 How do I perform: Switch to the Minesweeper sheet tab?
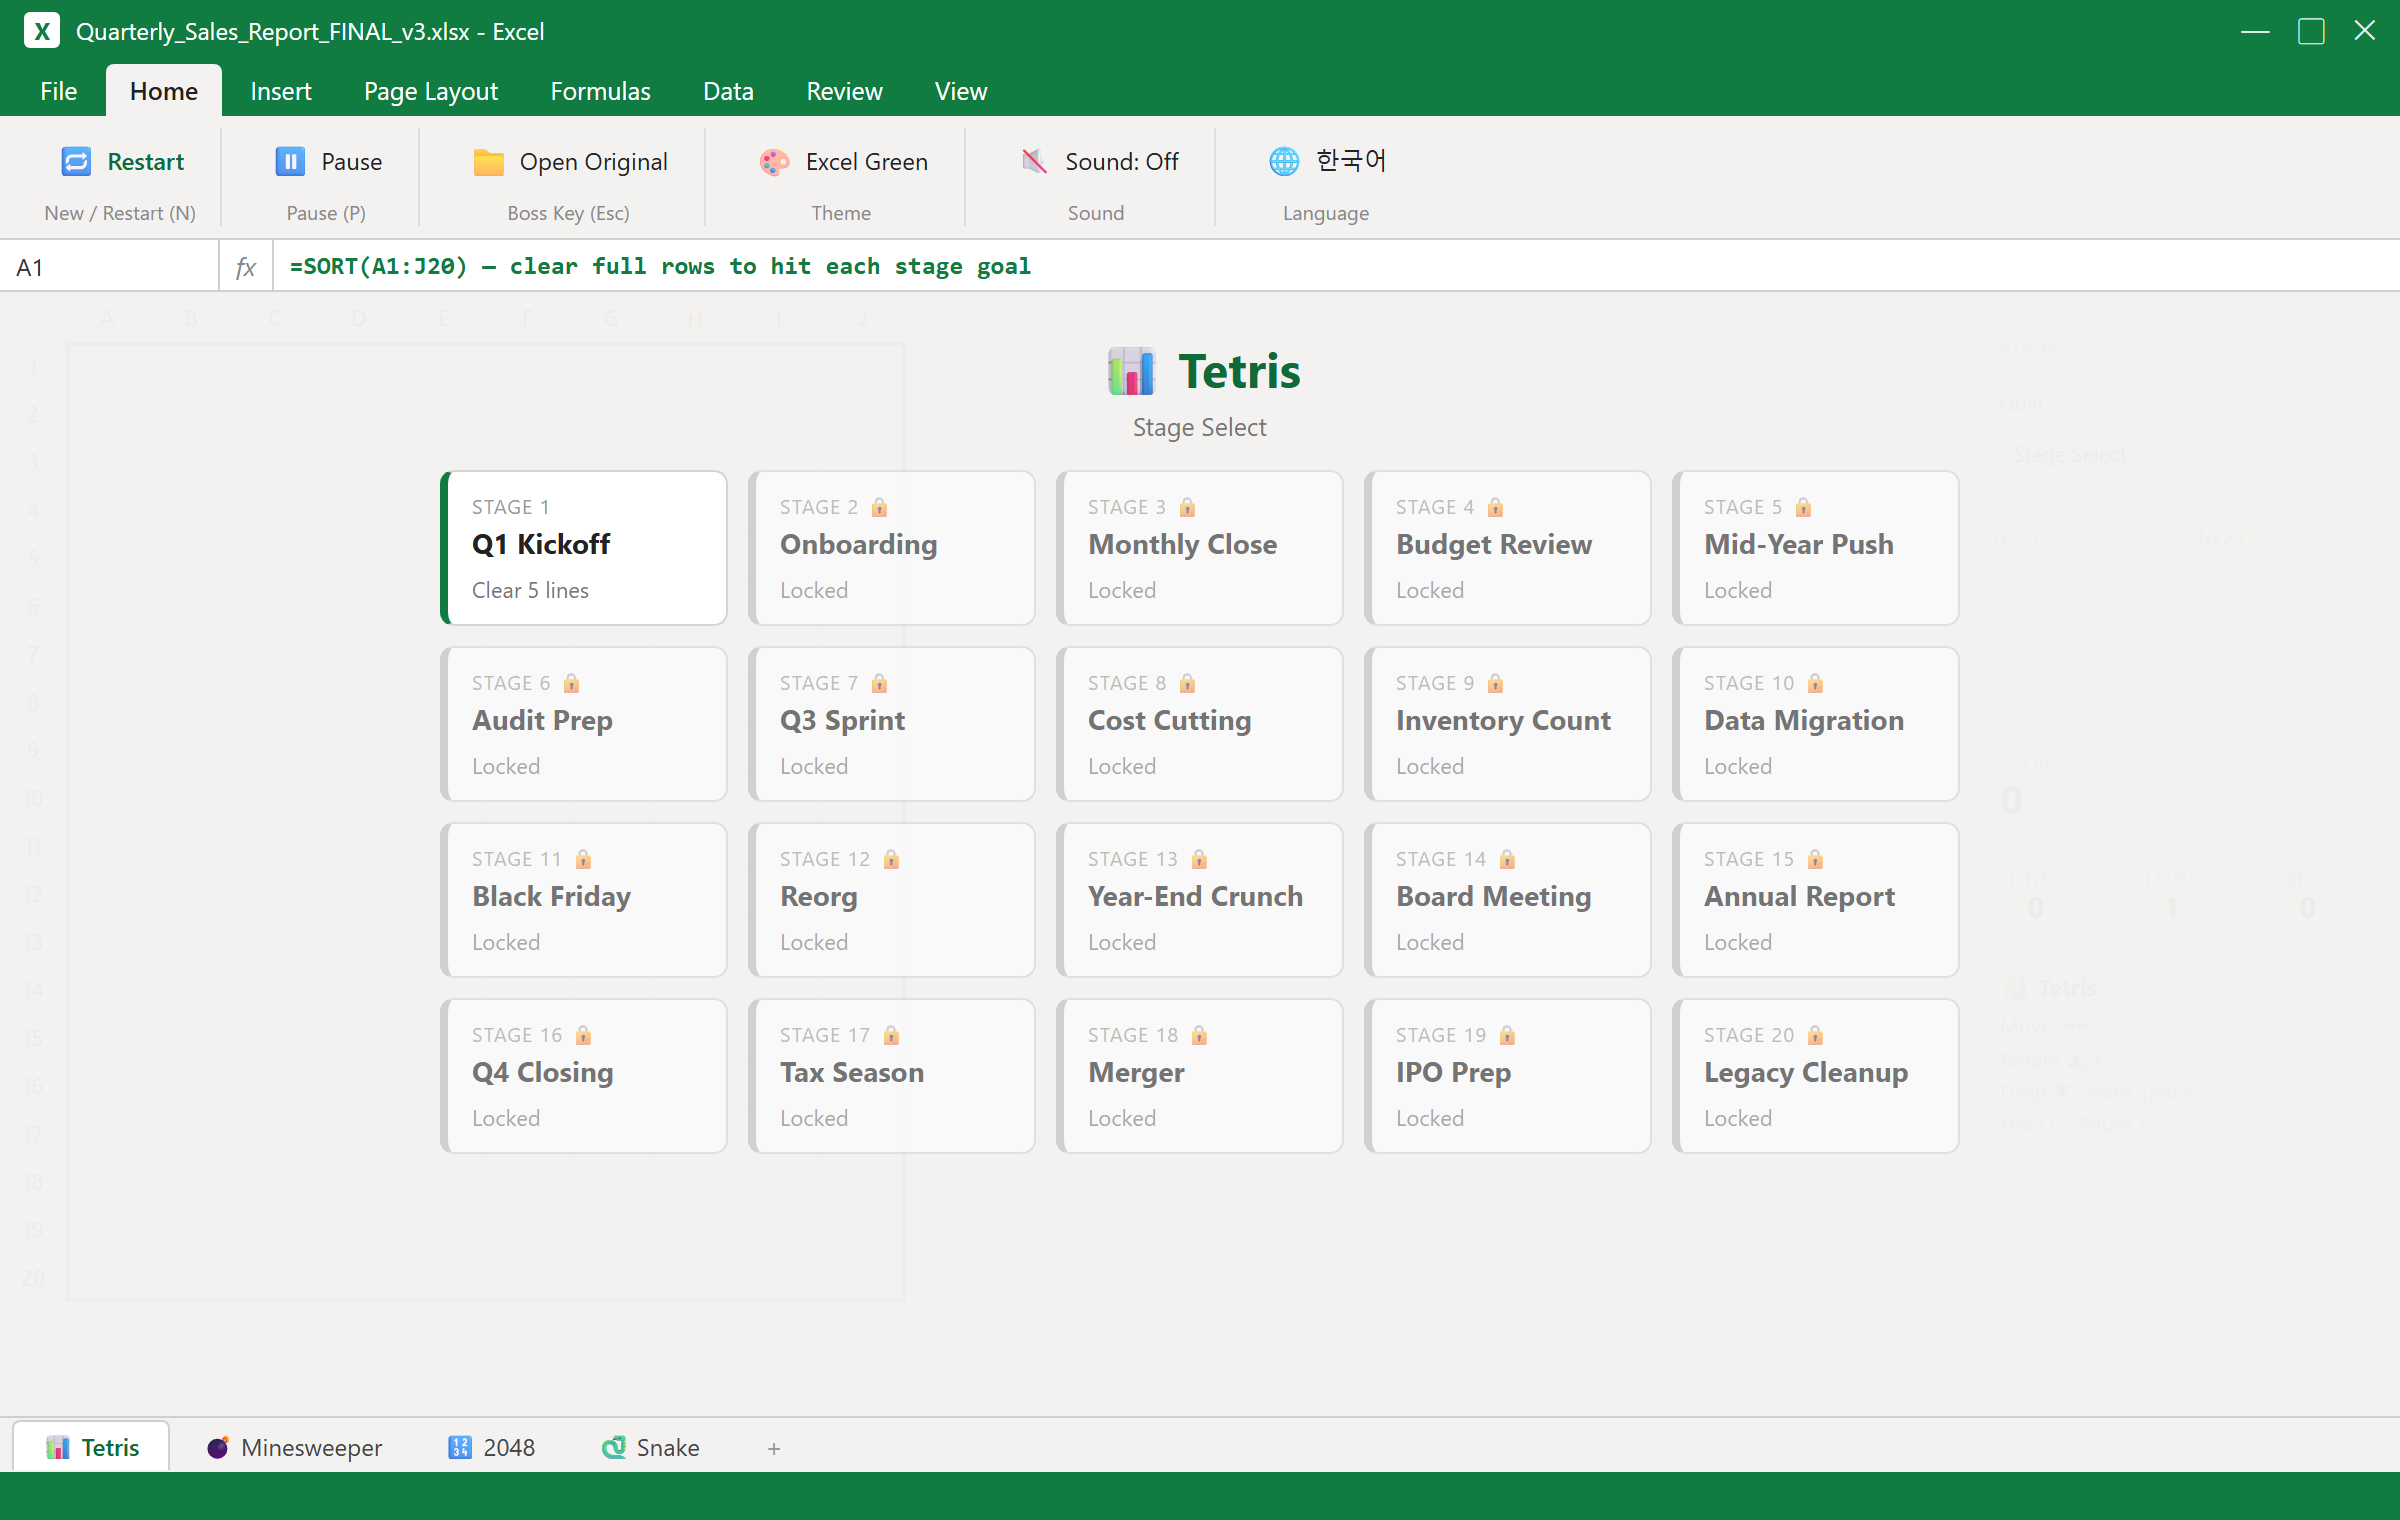[294, 1447]
